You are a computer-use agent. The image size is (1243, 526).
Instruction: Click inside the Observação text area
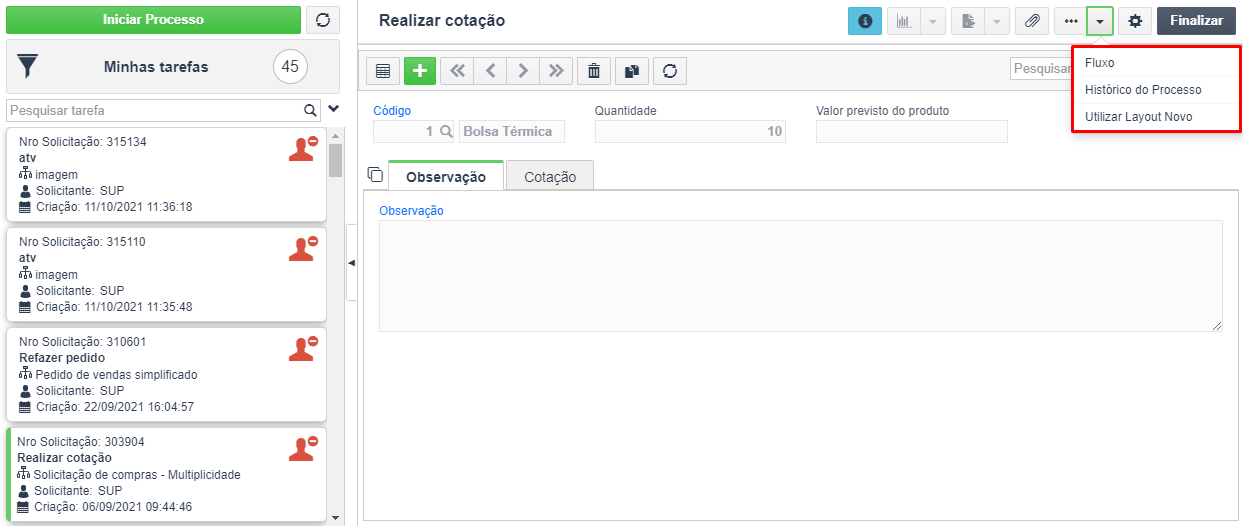pos(800,275)
